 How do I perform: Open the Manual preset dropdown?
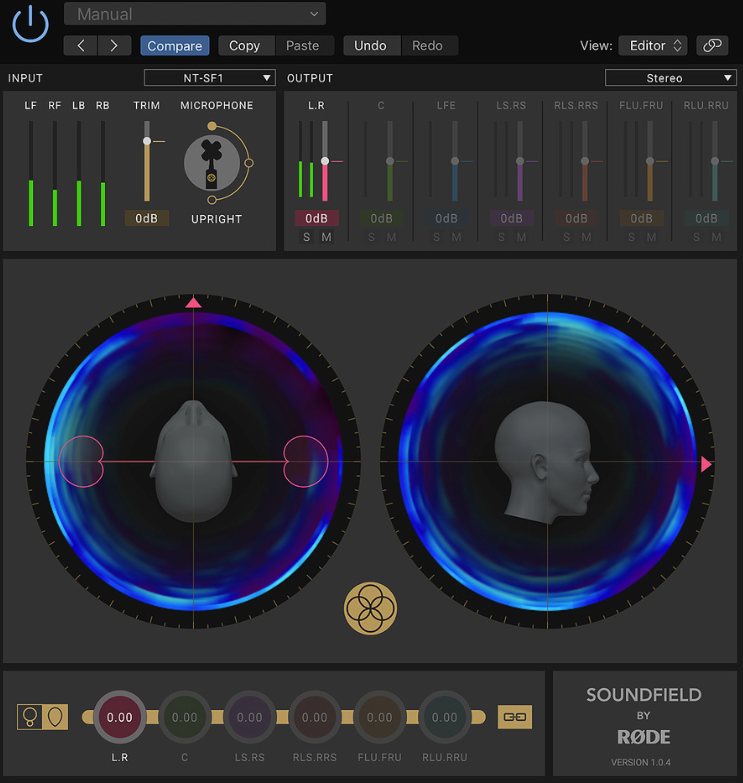coord(195,14)
